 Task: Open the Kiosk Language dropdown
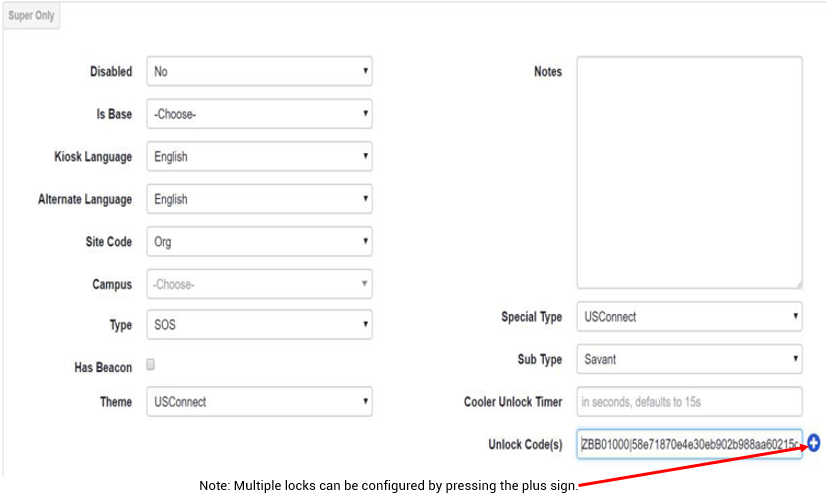pyautogui.click(x=259, y=156)
